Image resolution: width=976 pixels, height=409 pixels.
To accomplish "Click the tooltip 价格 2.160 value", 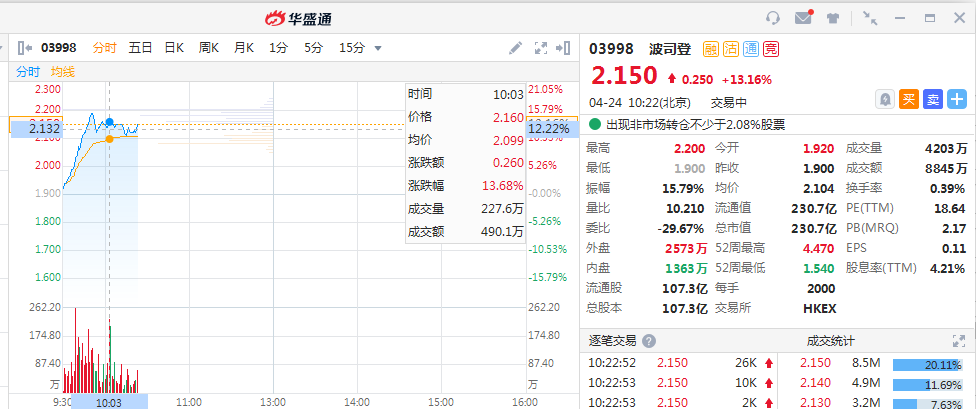I will (x=508, y=117).
